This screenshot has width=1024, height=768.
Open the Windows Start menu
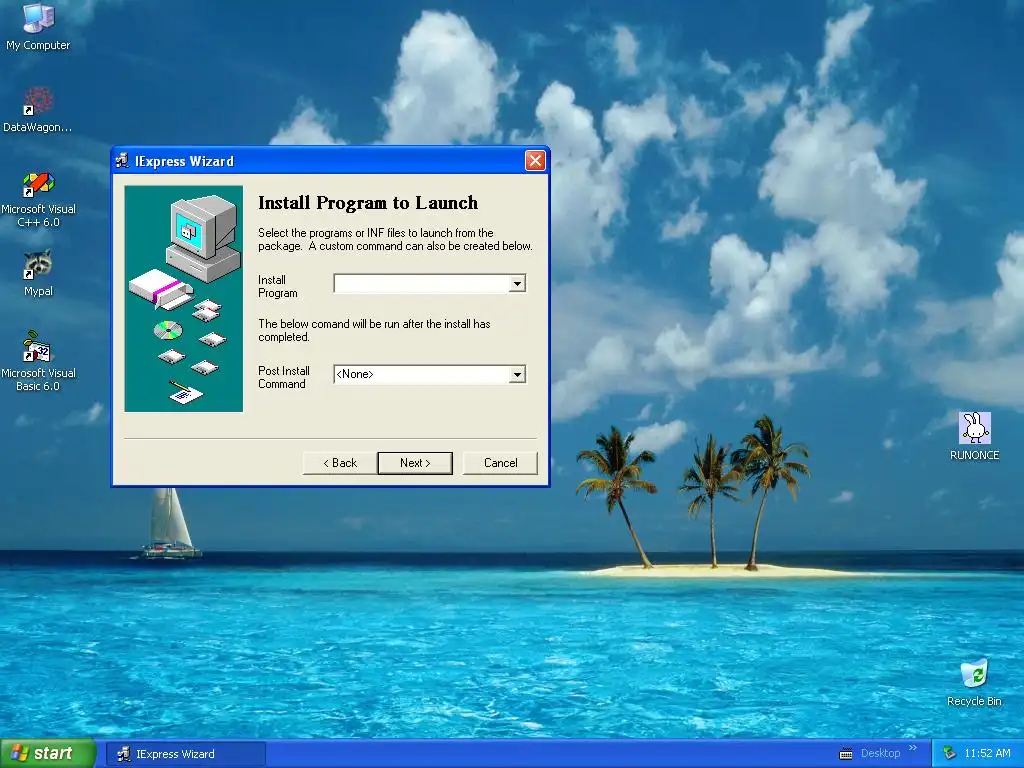coord(47,754)
